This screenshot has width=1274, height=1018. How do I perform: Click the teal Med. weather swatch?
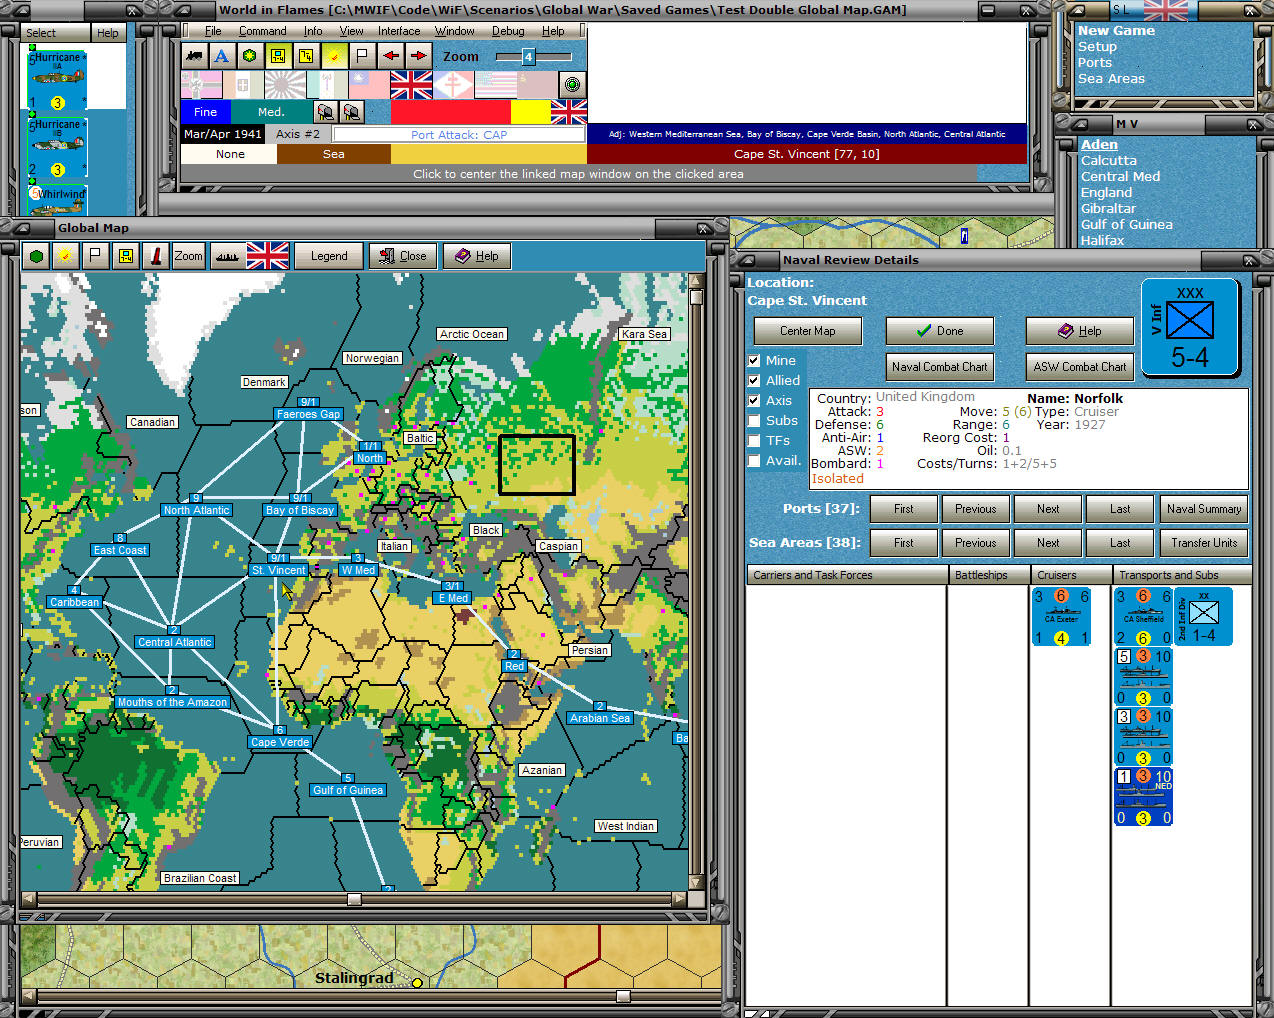[271, 112]
